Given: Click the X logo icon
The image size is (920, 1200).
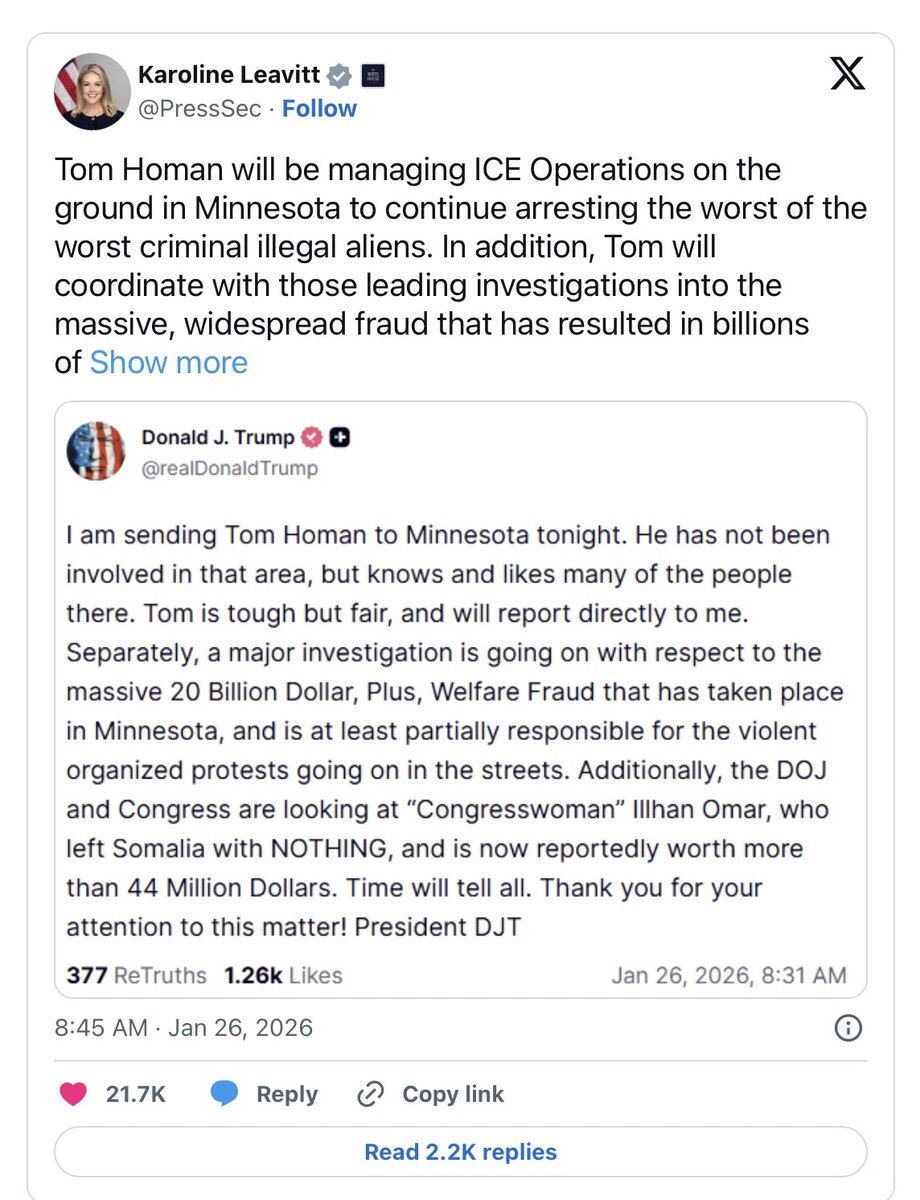Looking at the screenshot, I should pyautogui.click(x=847, y=77).
